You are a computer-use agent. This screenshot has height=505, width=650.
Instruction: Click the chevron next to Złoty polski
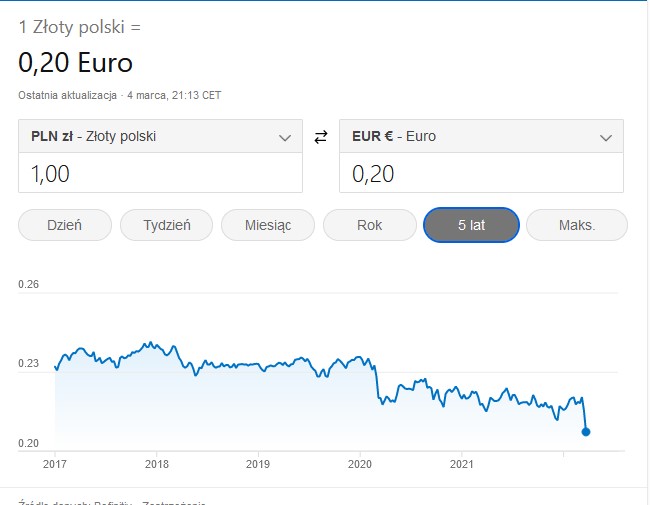pyautogui.click(x=285, y=137)
